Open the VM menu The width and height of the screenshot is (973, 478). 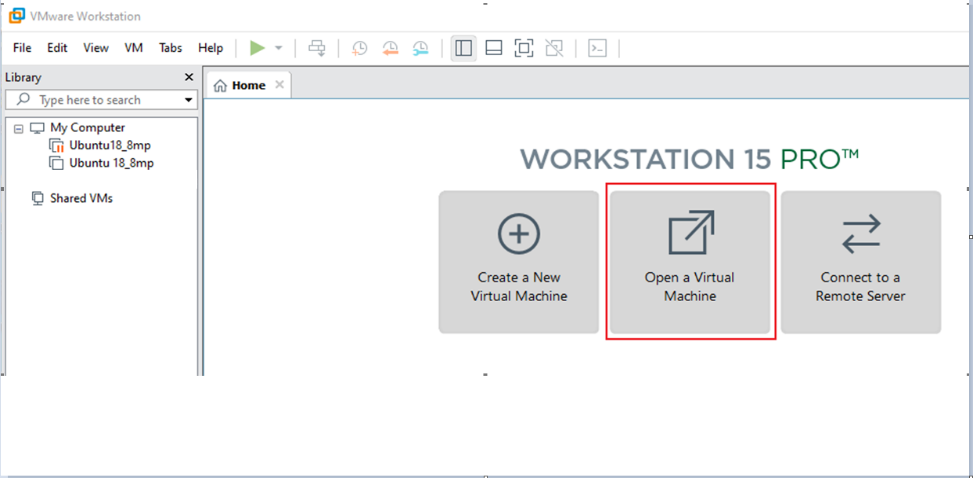[x=133, y=48]
